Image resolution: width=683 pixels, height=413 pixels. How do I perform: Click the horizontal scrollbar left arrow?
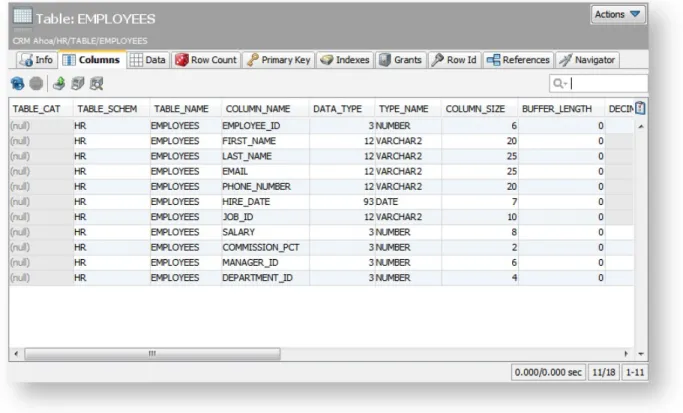[16, 354]
